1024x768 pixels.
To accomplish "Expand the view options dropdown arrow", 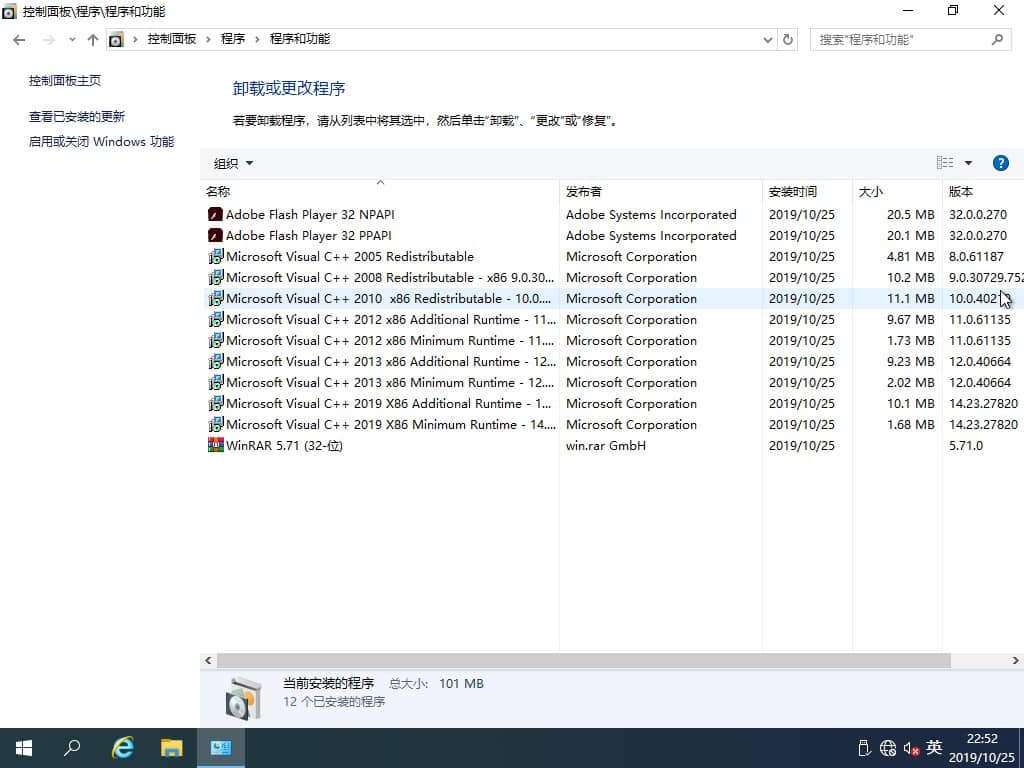I will click(968, 163).
